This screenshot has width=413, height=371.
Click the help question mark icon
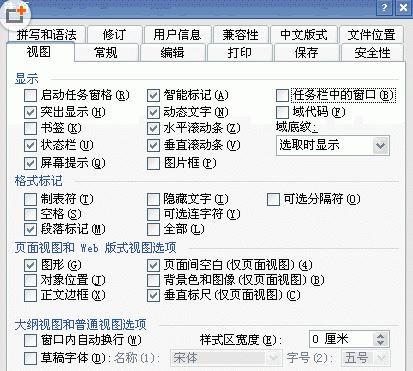coord(384,7)
